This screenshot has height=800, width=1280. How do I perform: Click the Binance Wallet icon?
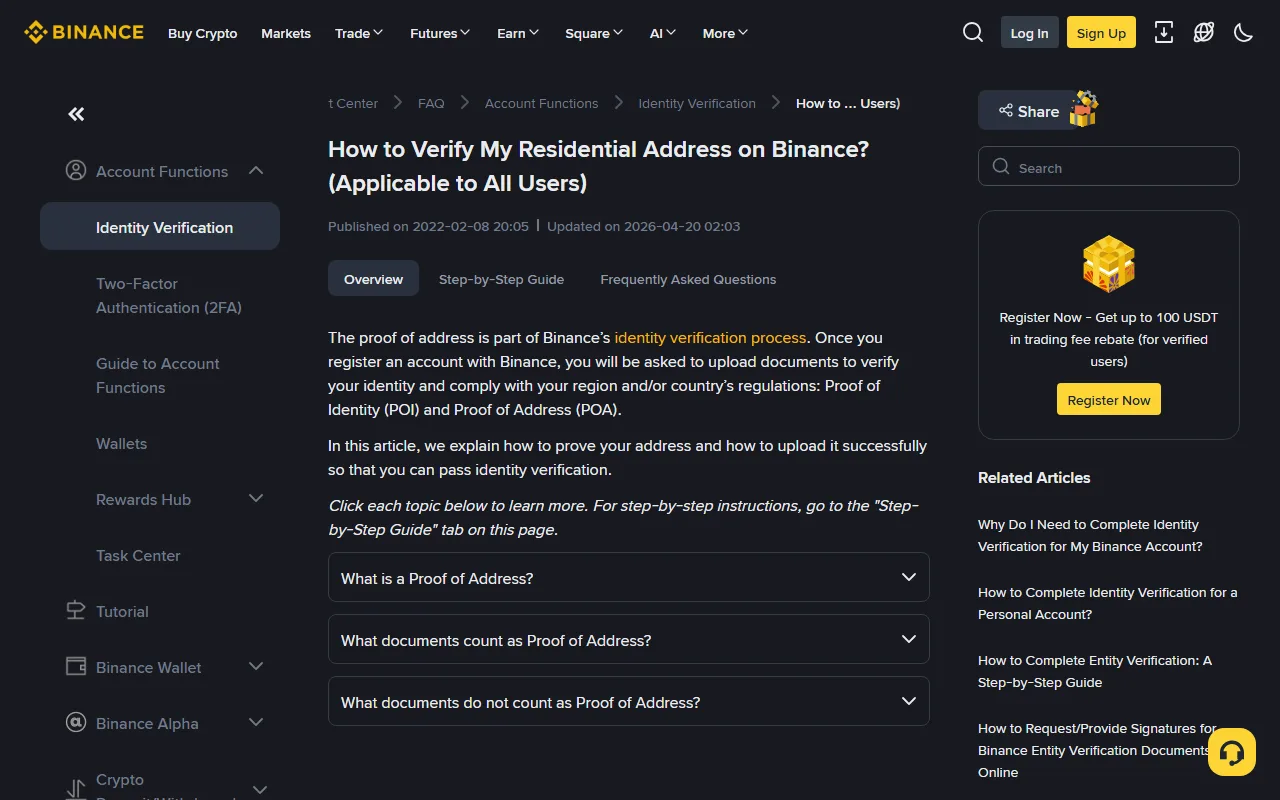tap(75, 667)
